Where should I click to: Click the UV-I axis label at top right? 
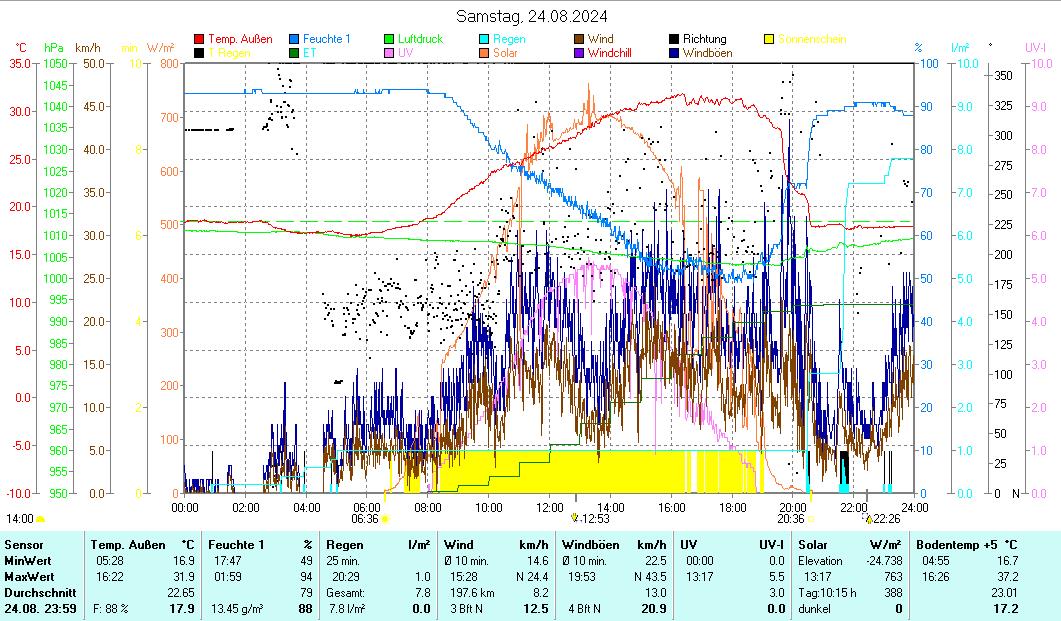(x=1035, y=47)
